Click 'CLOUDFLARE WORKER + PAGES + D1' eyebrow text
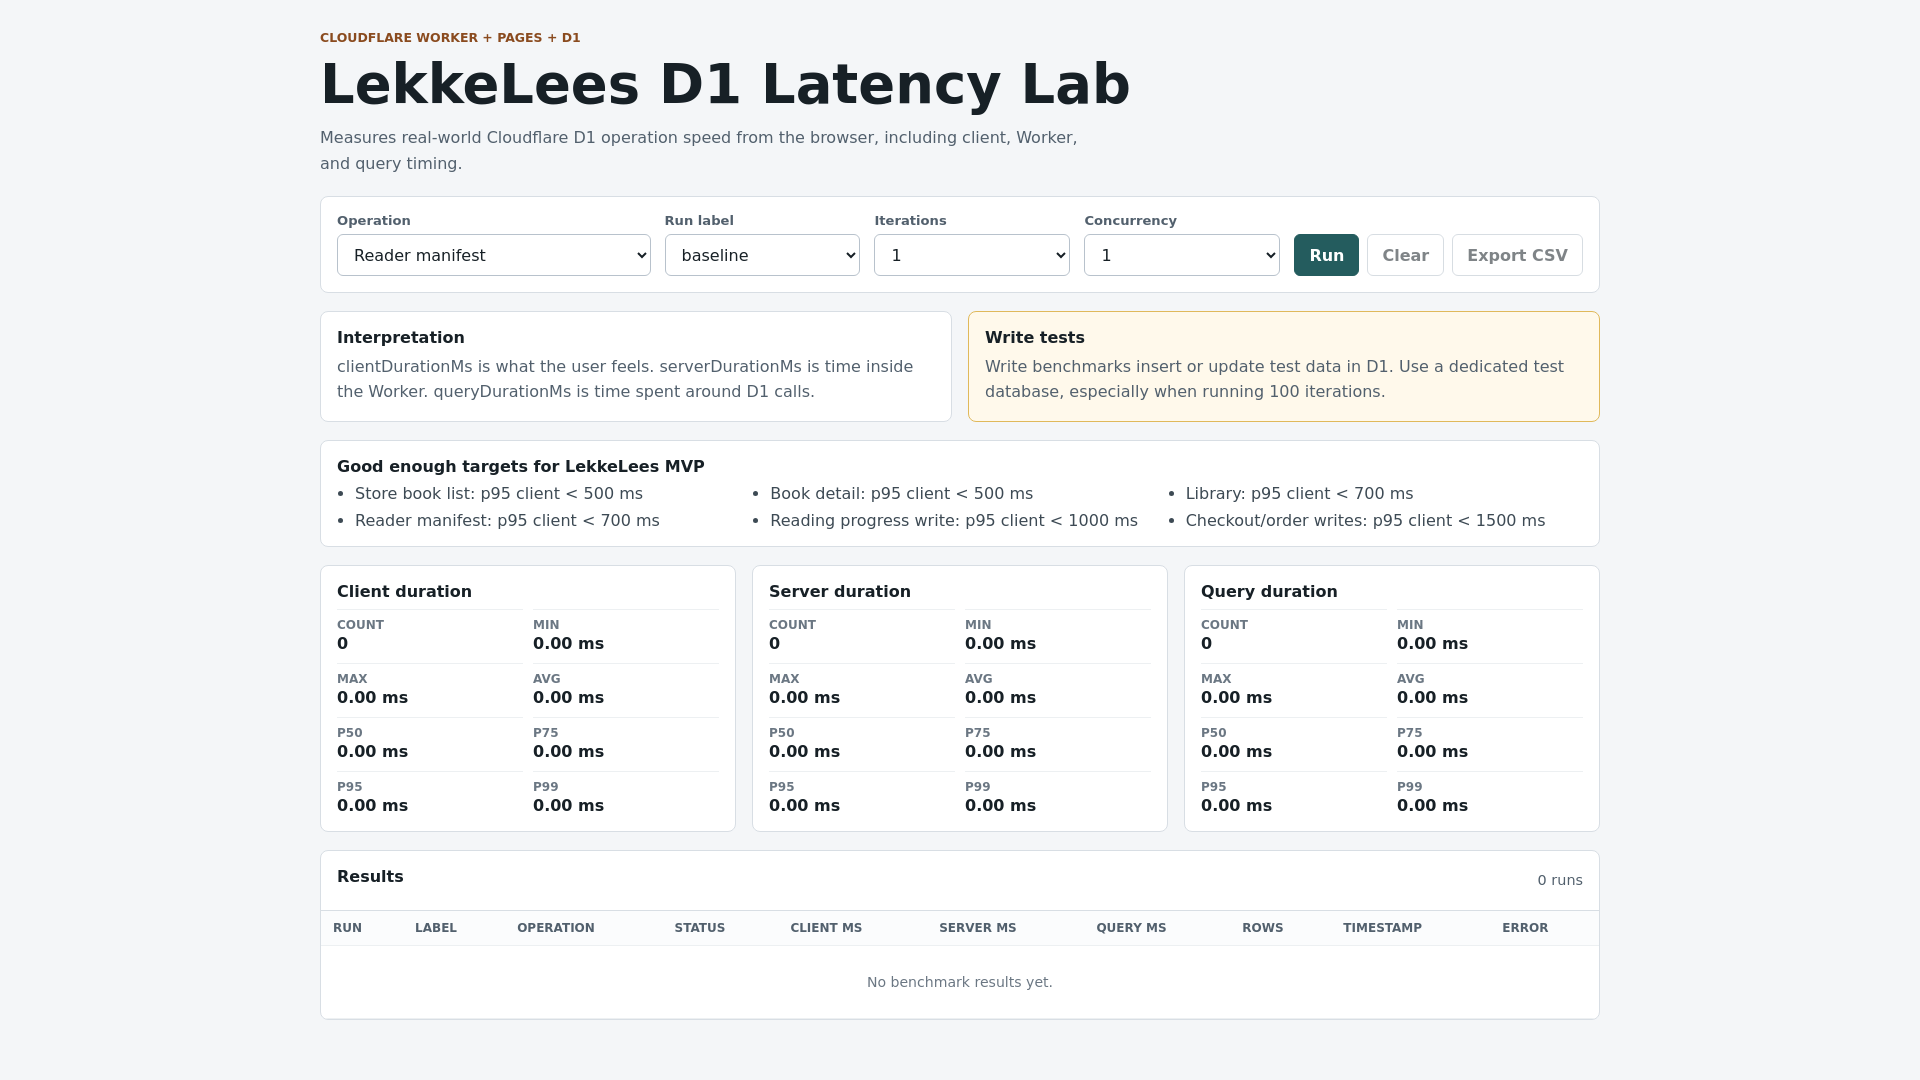This screenshot has width=1920, height=1080. (x=450, y=38)
